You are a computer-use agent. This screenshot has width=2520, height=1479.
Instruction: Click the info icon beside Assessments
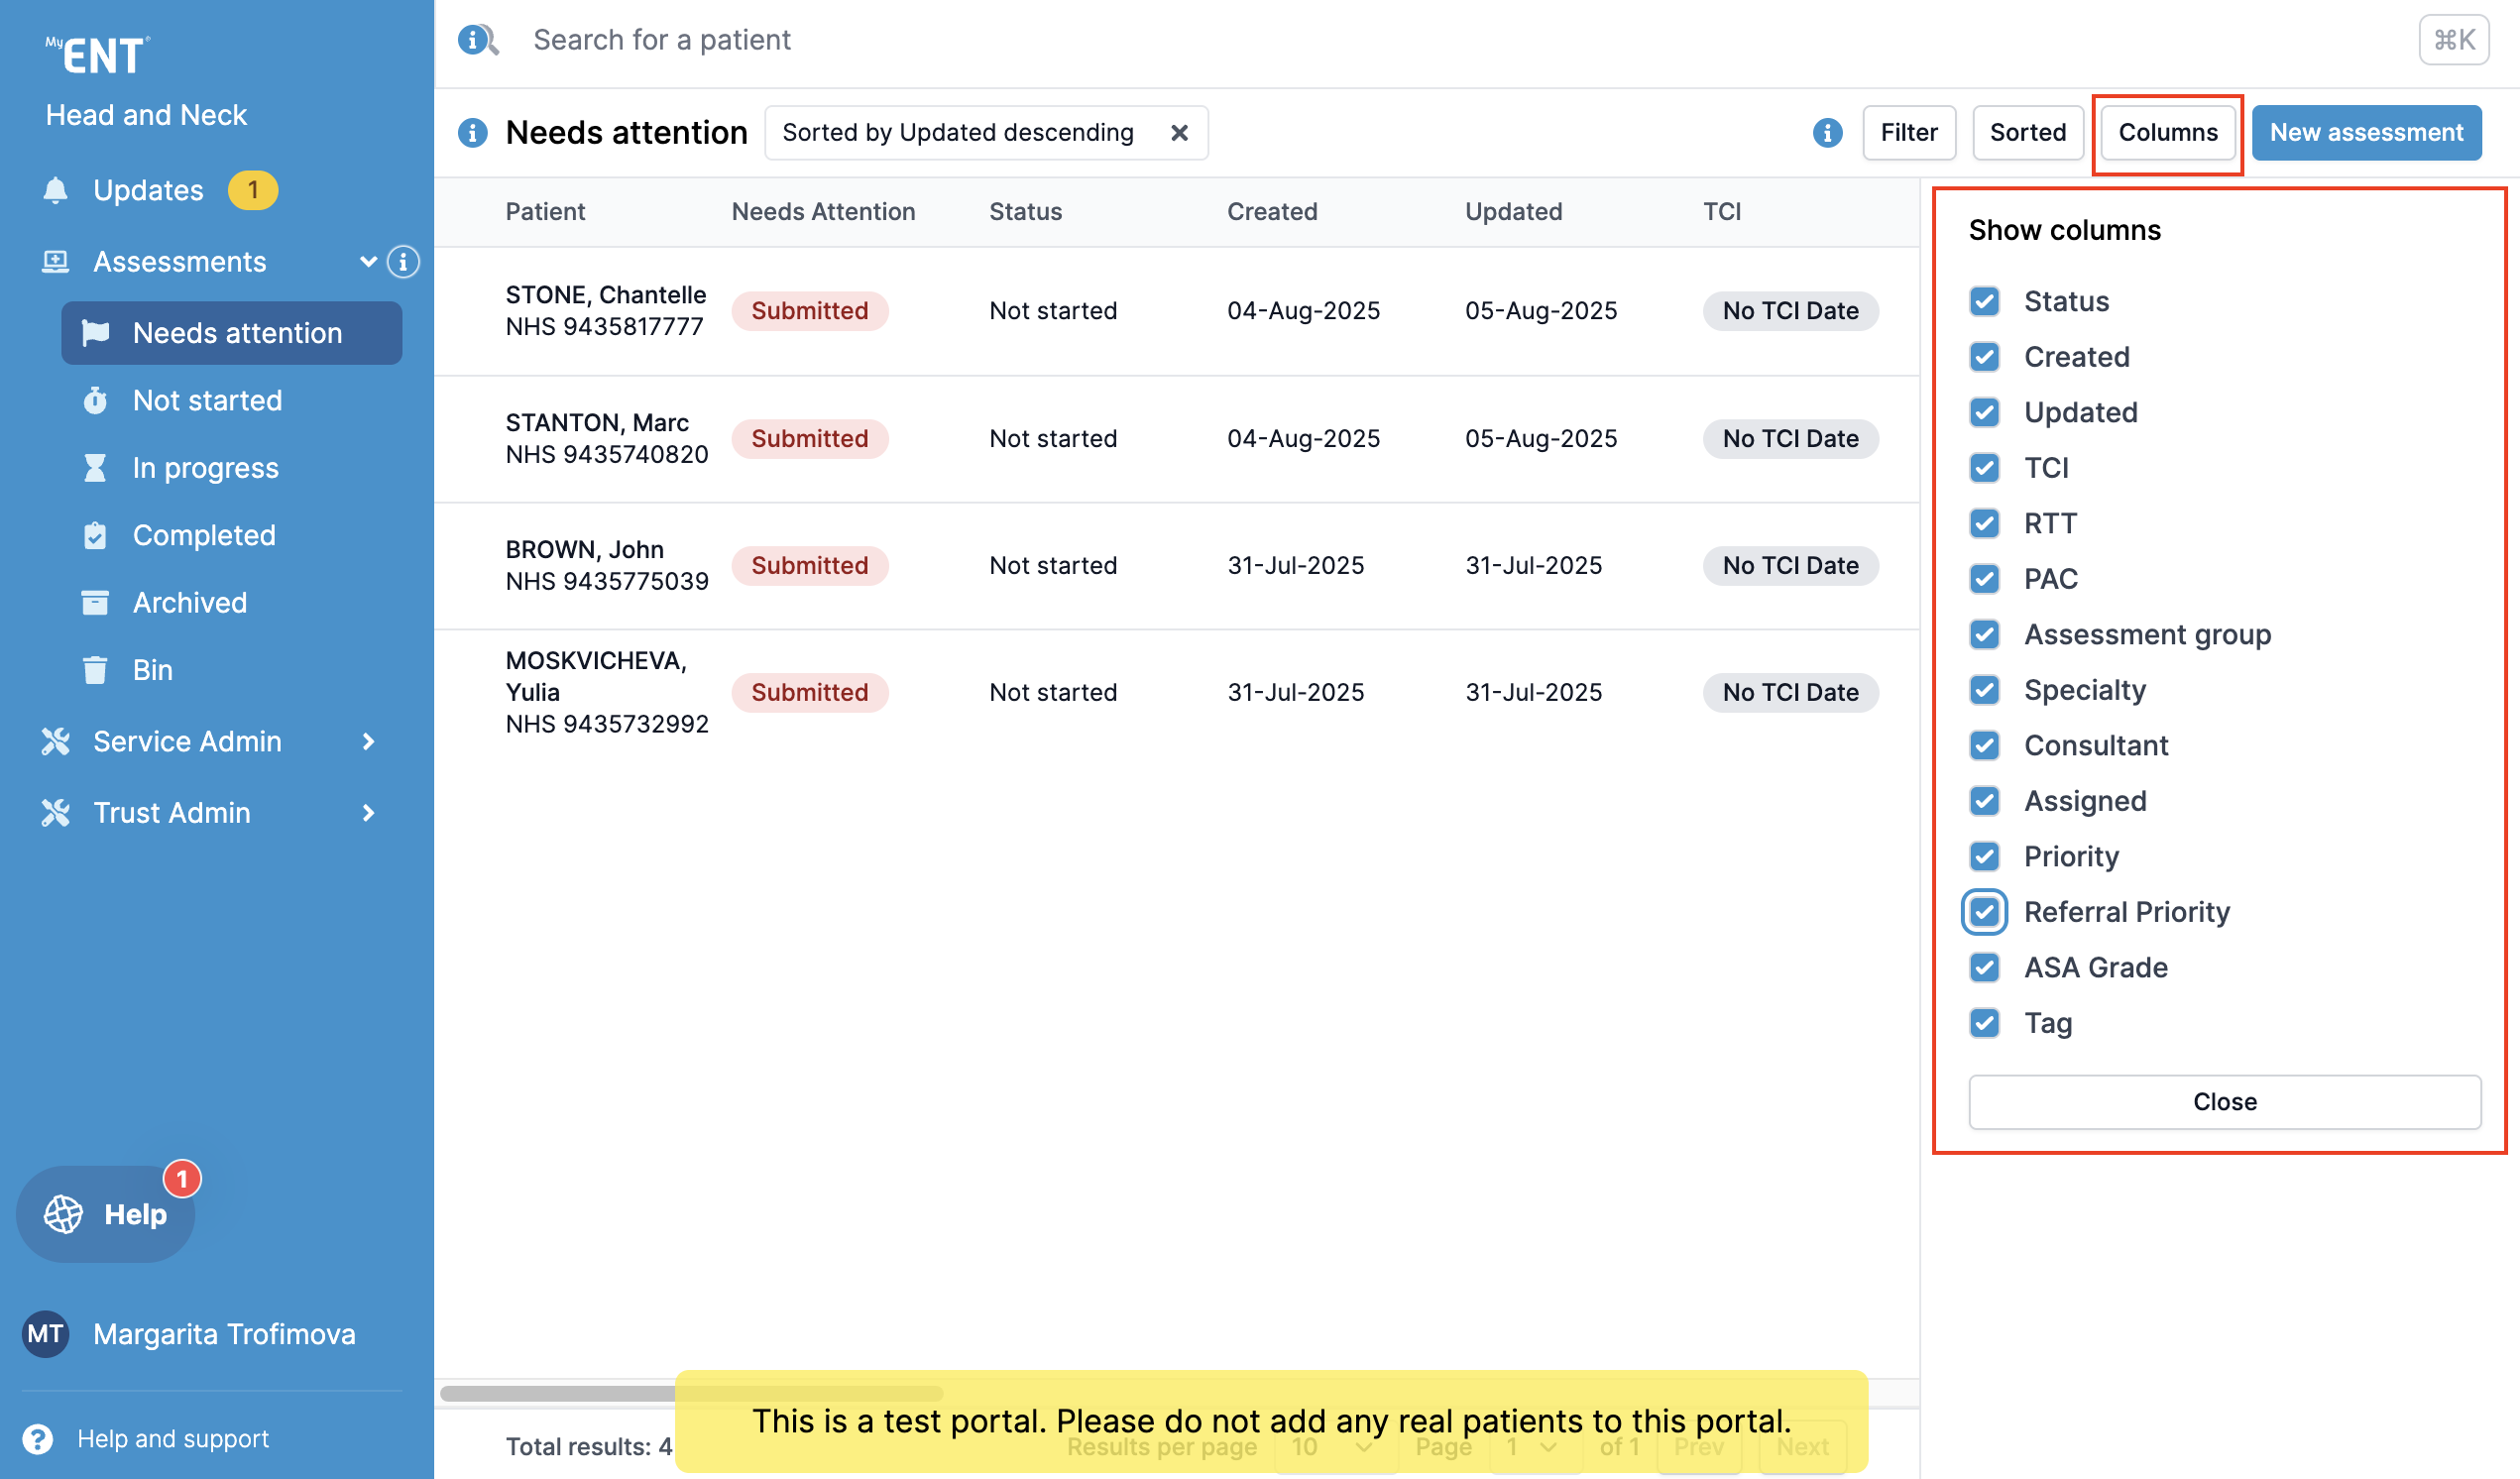[x=403, y=262]
